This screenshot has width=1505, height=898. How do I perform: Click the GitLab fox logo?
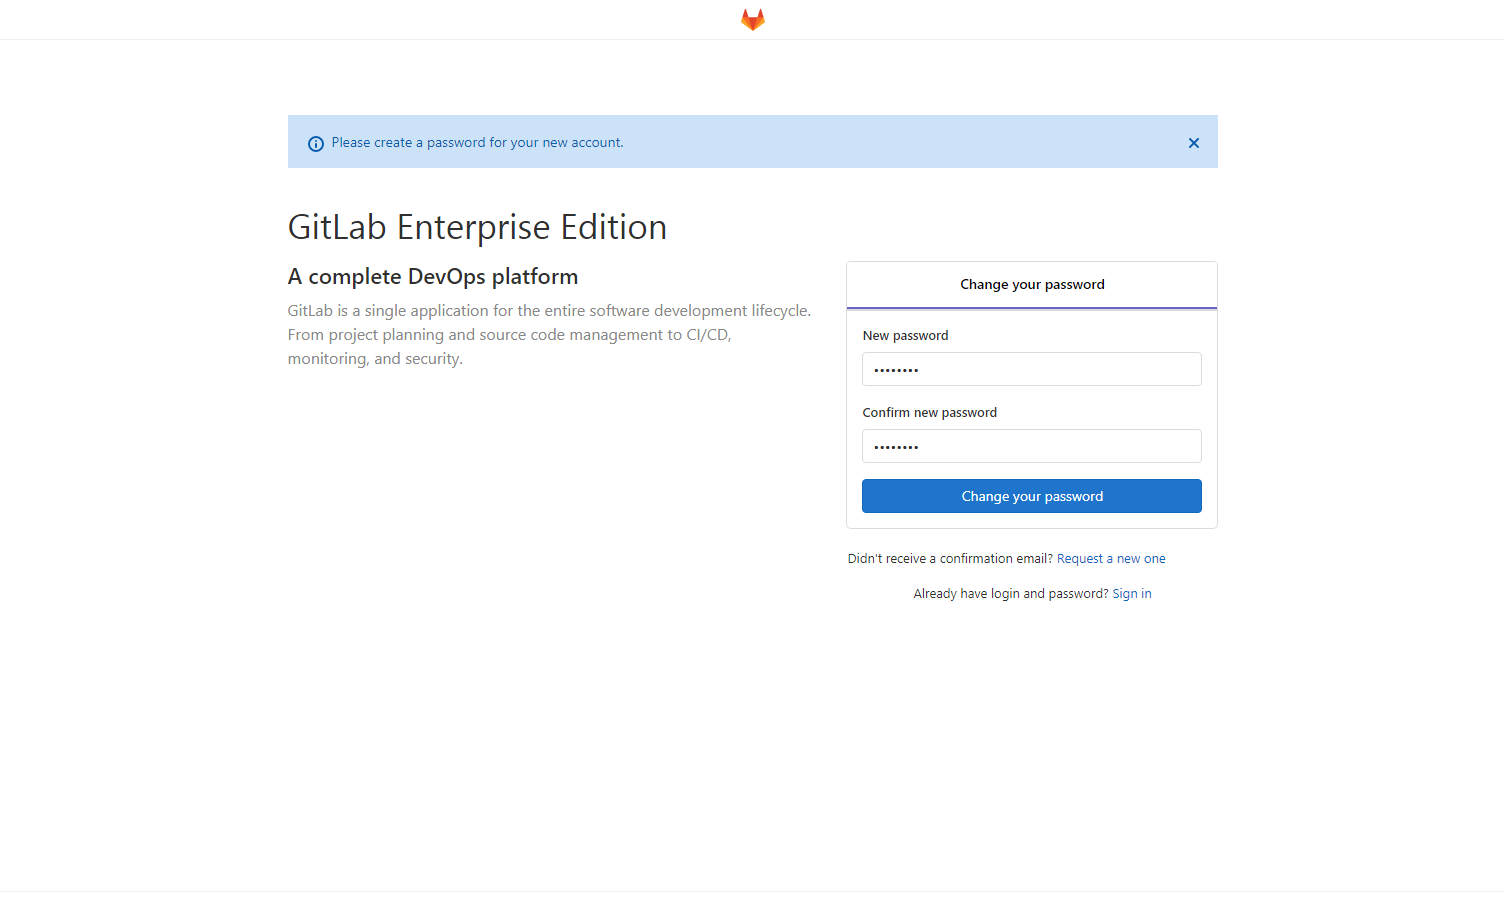(752, 20)
